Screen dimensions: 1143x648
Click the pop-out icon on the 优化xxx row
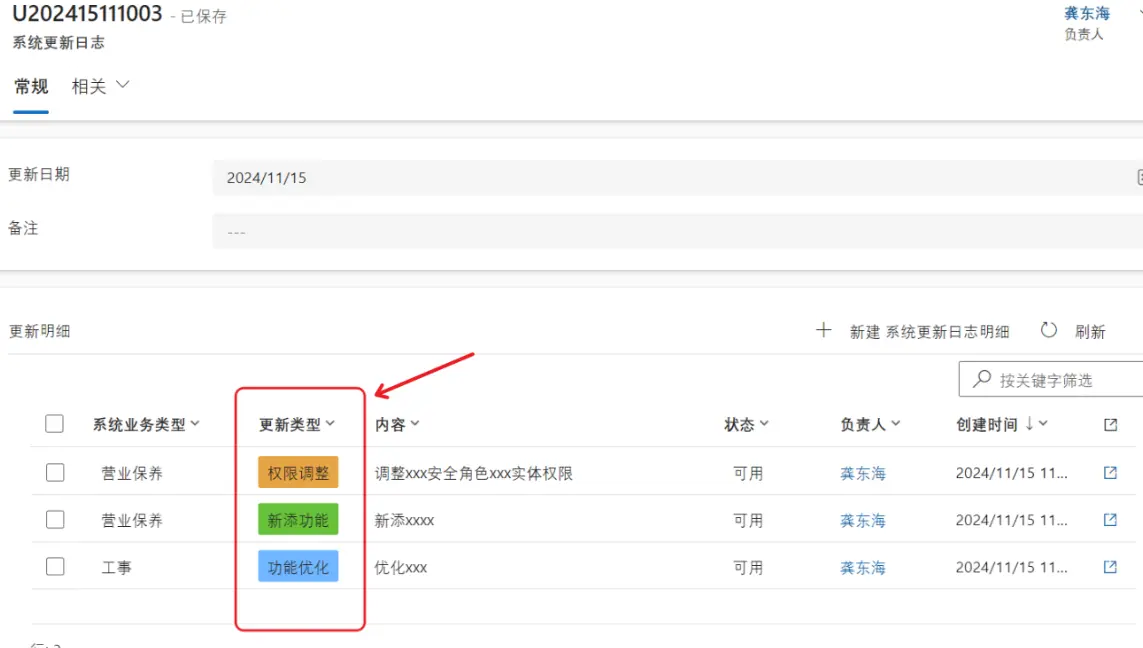tap(1109, 567)
